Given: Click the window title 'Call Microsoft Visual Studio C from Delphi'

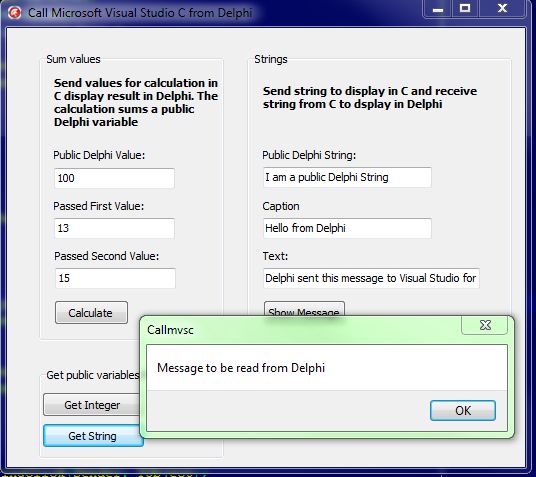Looking at the screenshot, I should click(140, 13).
